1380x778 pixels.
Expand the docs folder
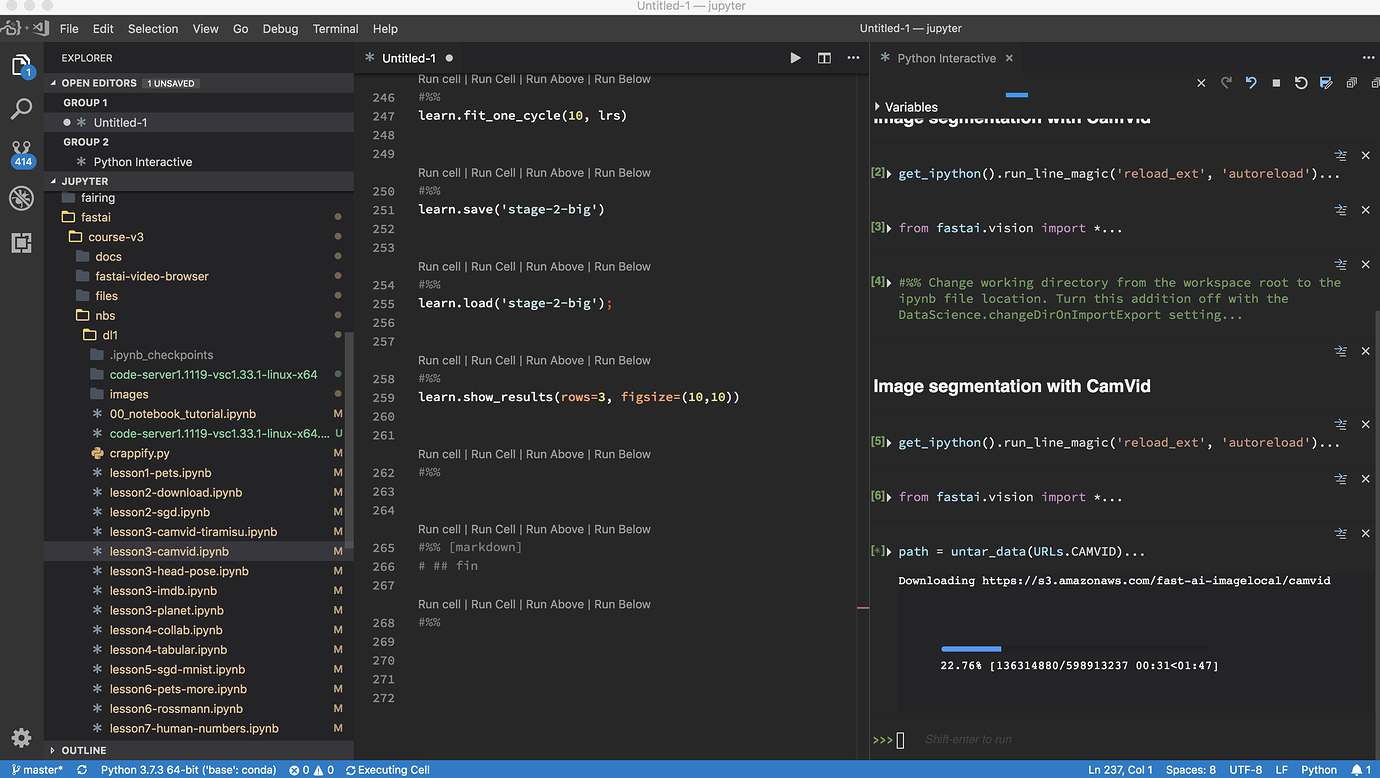click(x=99, y=257)
